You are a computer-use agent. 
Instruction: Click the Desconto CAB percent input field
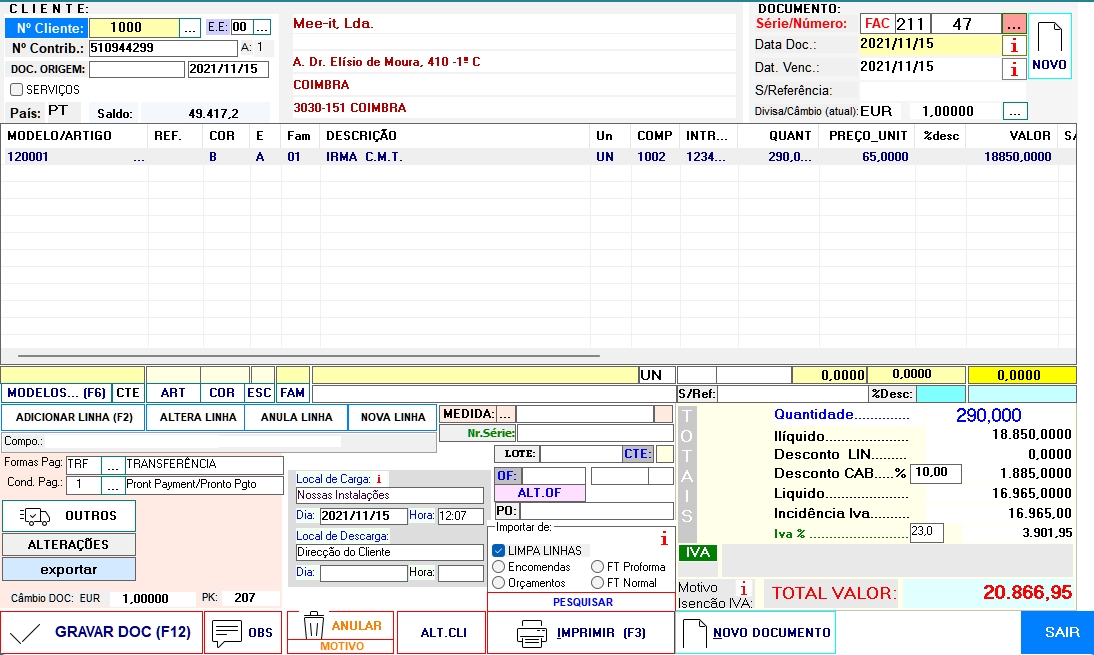tap(937, 473)
